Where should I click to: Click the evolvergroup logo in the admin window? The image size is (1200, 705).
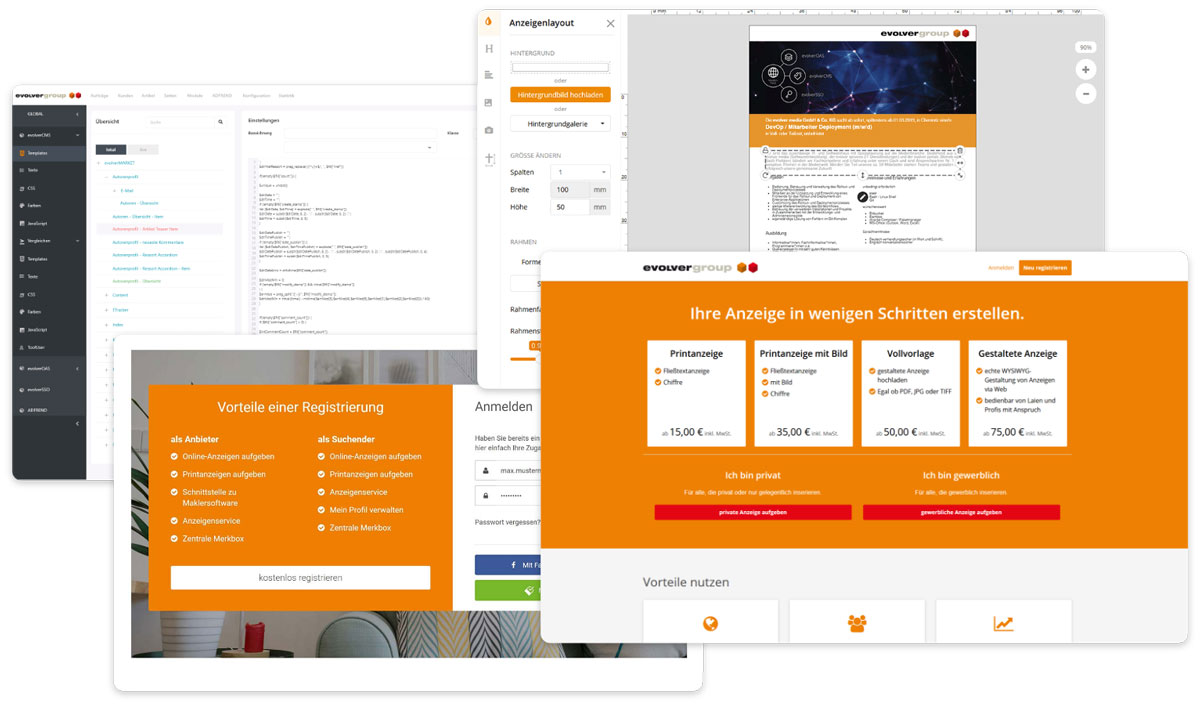(48, 95)
